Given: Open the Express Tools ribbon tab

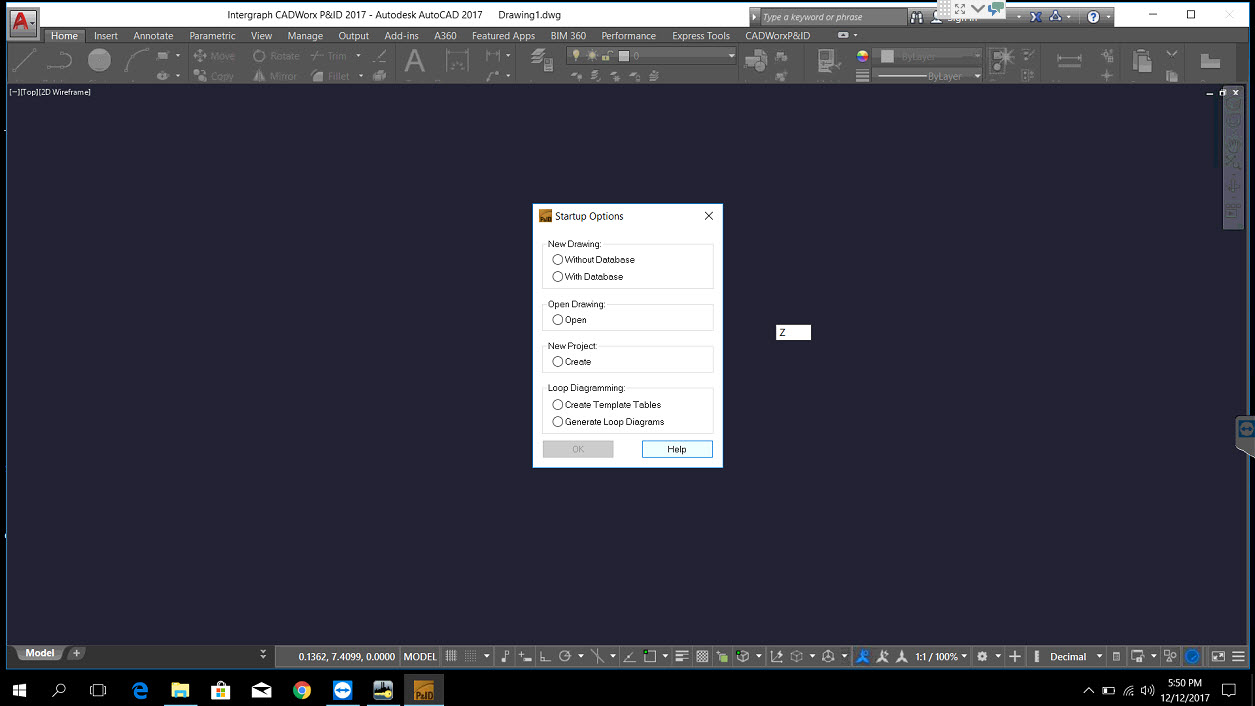Looking at the screenshot, I should pyautogui.click(x=701, y=36).
